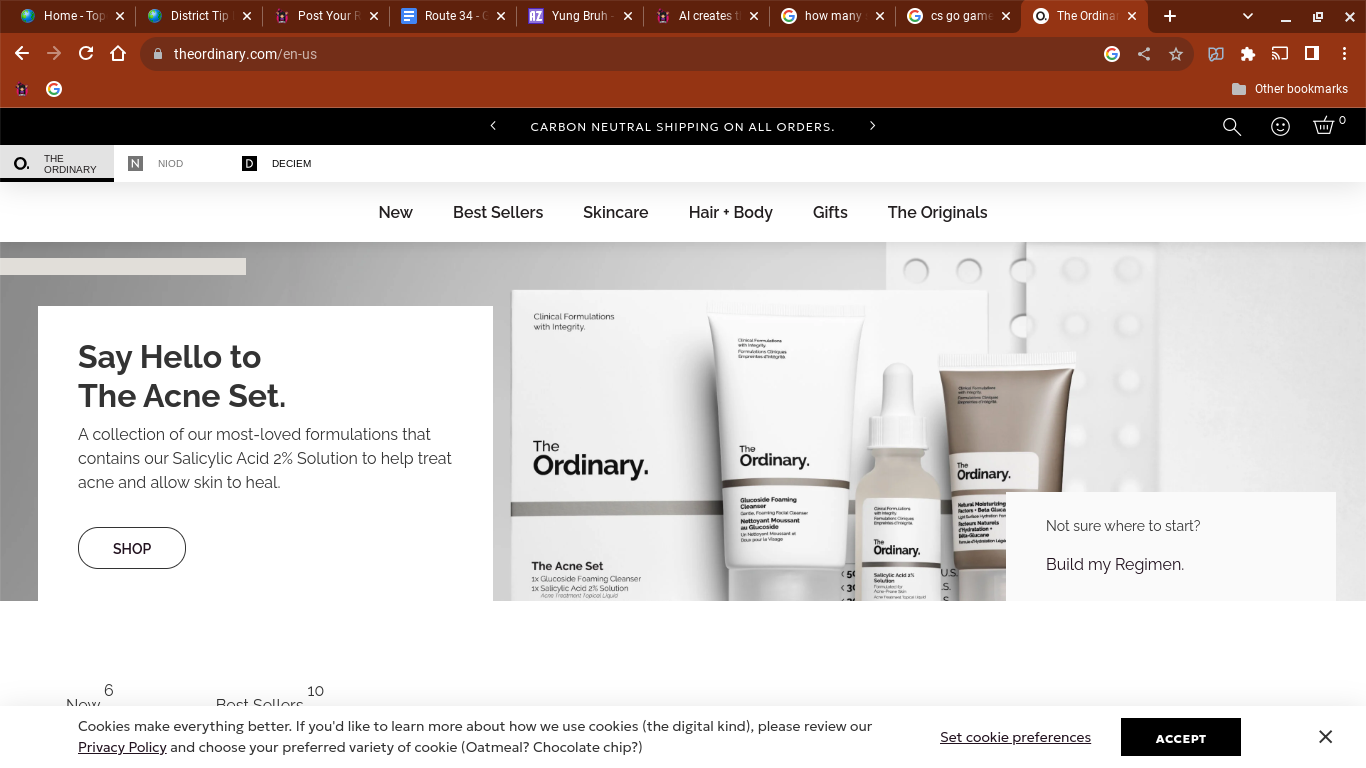The width and height of the screenshot is (1366, 768).
Task: Go to browser home page icon
Action: click(118, 54)
